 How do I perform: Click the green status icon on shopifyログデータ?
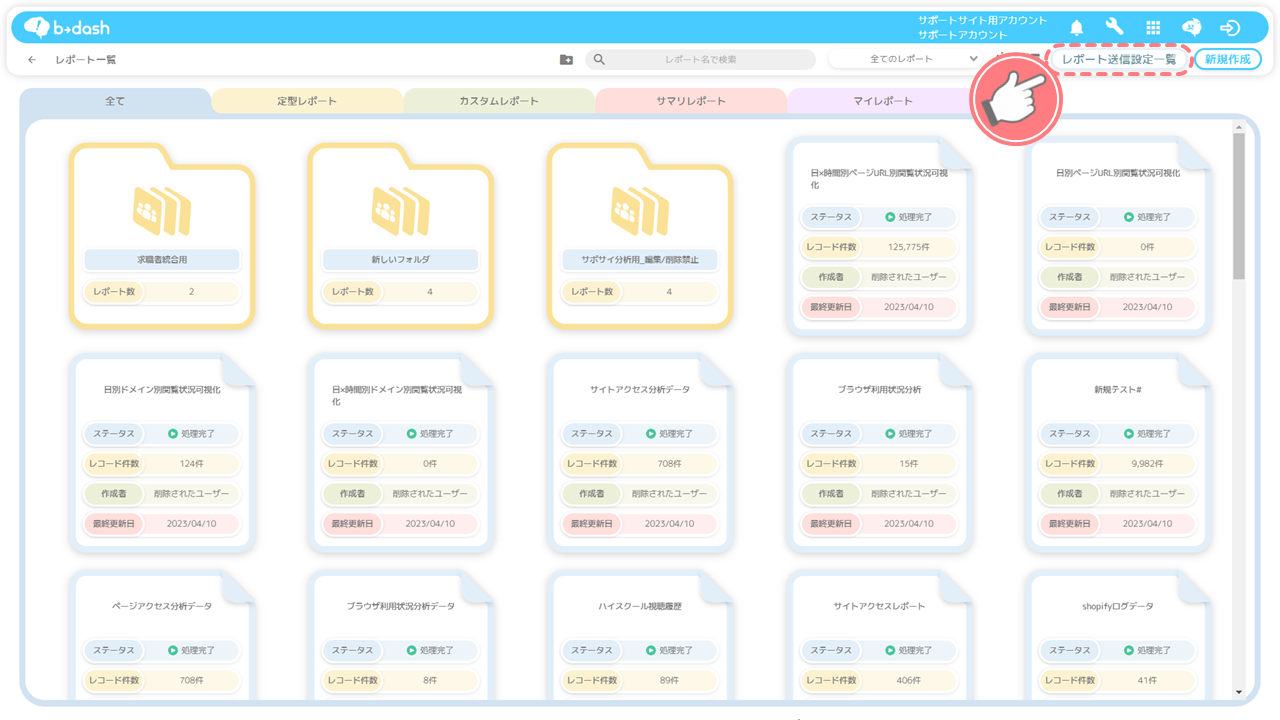1129,650
